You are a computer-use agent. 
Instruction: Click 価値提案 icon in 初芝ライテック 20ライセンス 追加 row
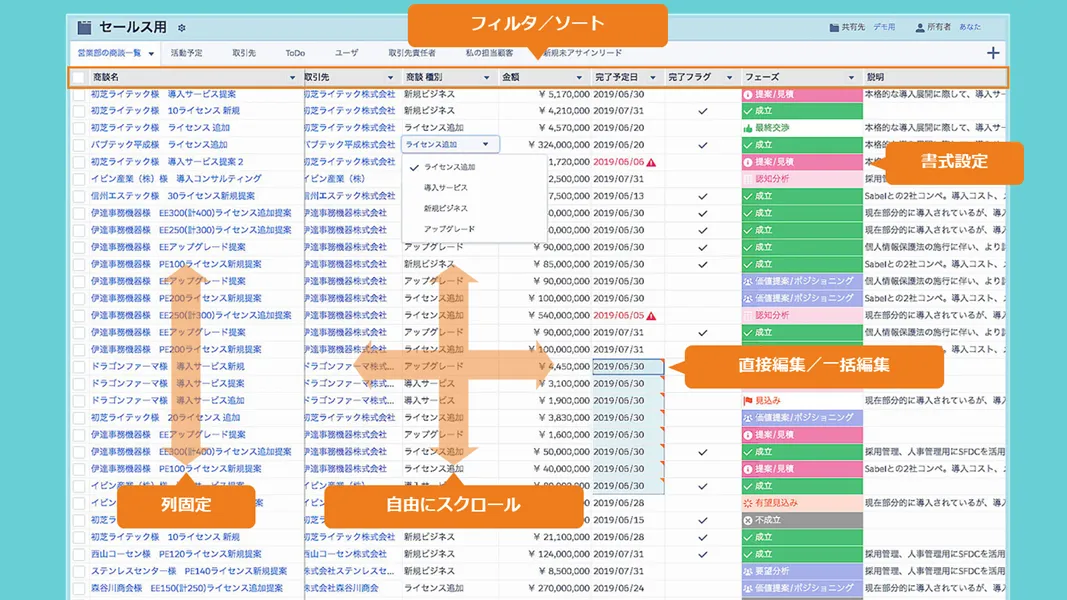(x=748, y=418)
